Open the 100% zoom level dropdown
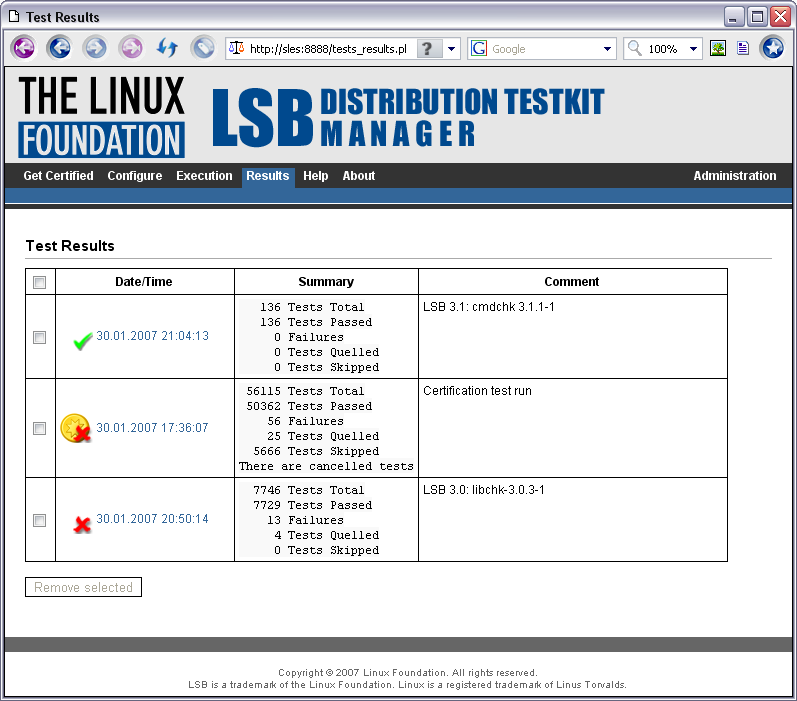797x701 pixels. 693,49
